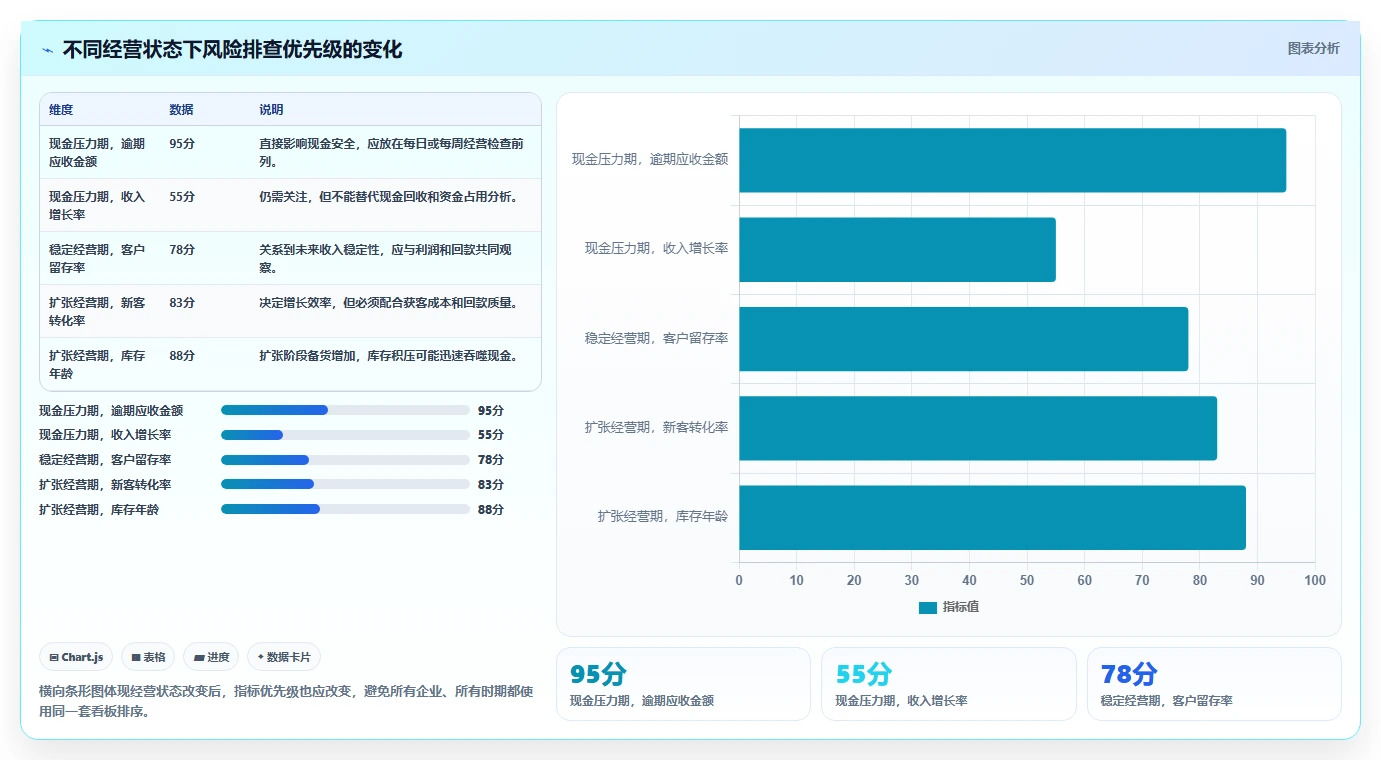The image size is (1381, 760).
Task: Click the 55分 progress row value
Action: tap(491, 435)
